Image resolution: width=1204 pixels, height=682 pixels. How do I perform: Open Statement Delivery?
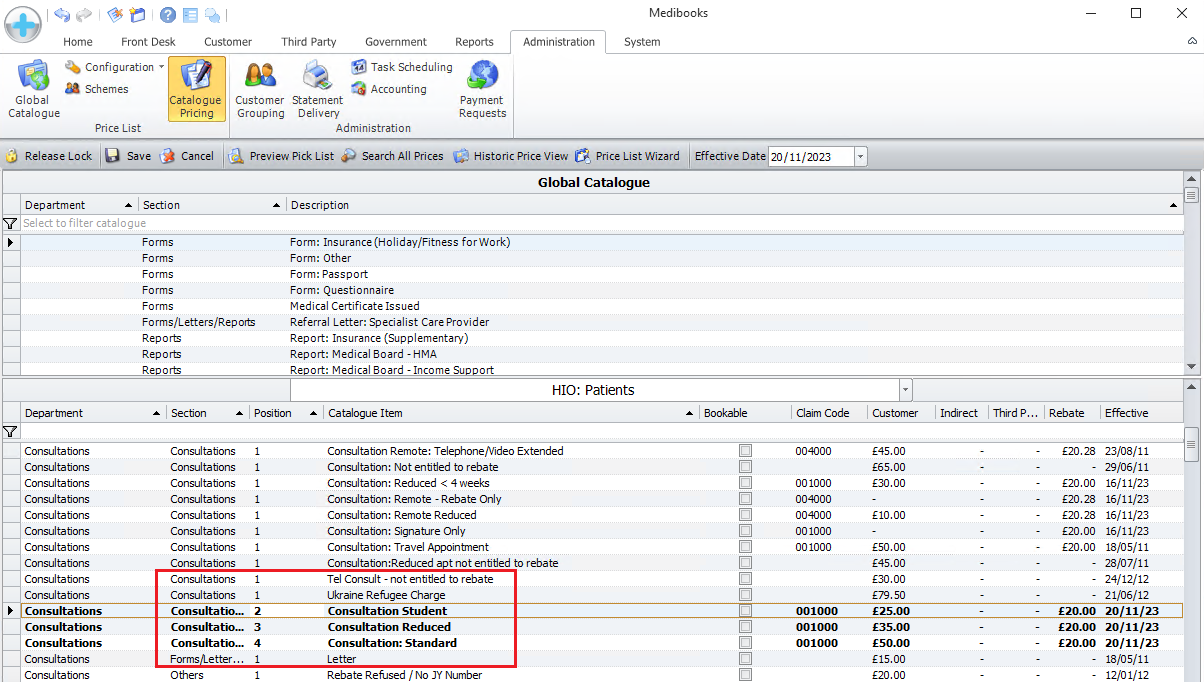pyautogui.click(x=318, y=89)
